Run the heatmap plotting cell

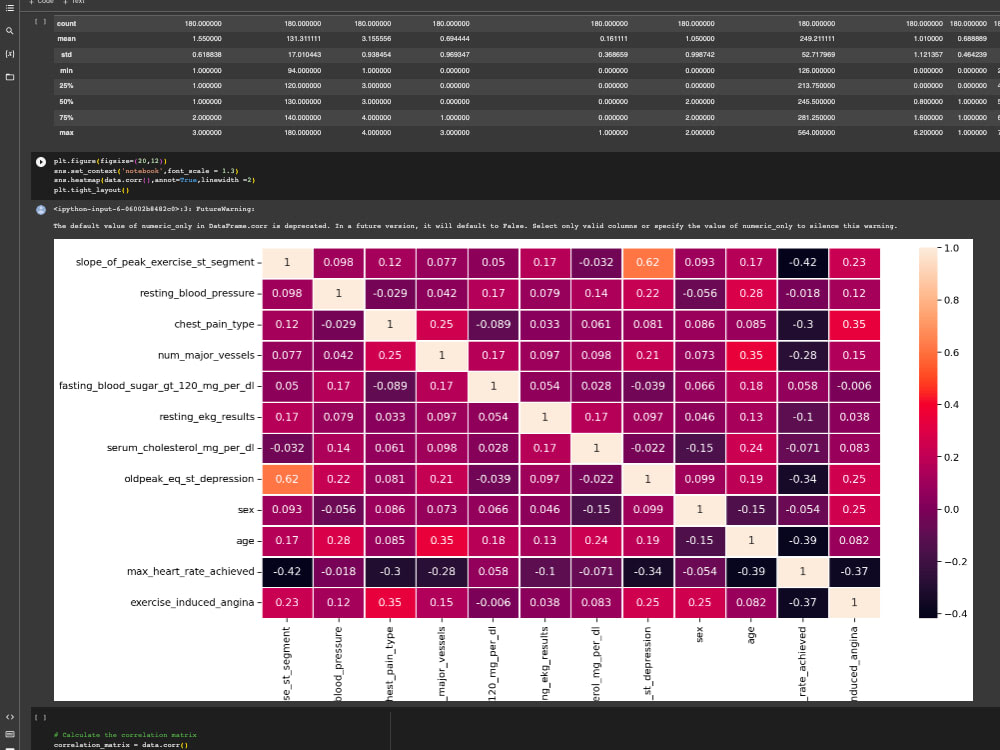point(41,162)
